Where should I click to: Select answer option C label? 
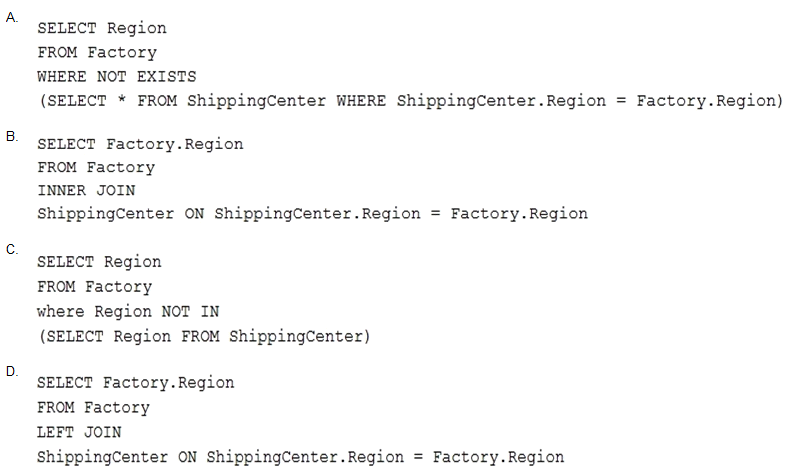pos(12,250)
